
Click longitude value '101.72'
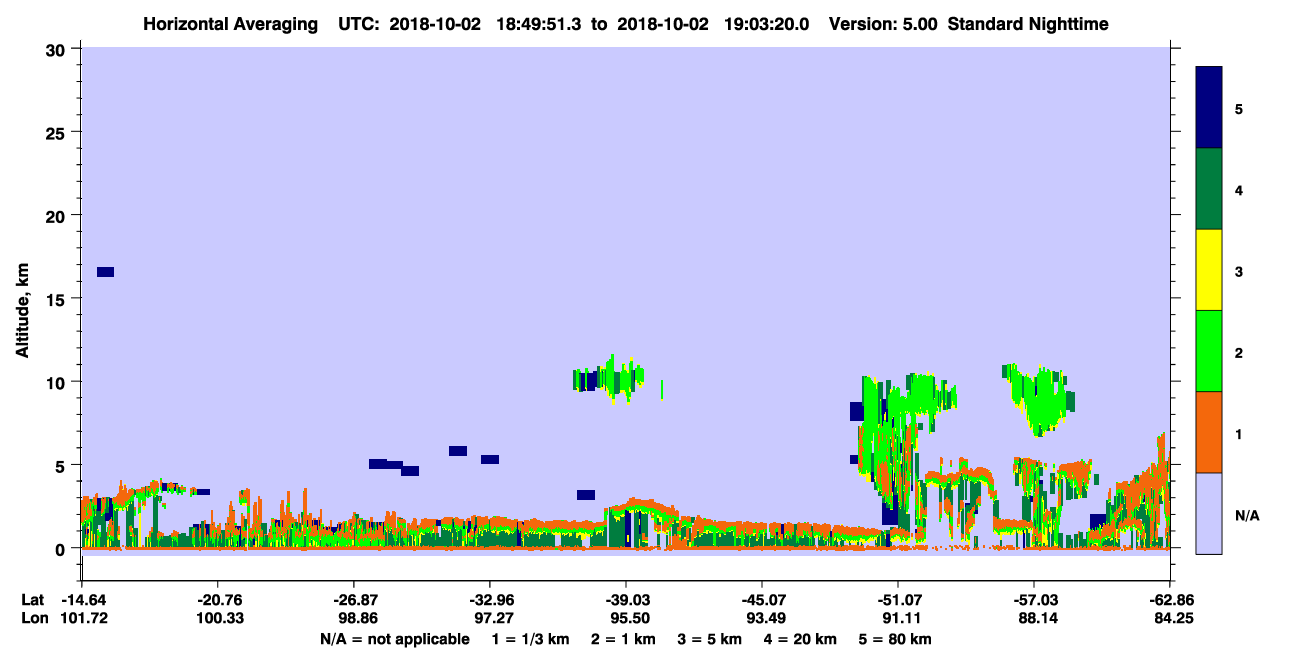84,618
